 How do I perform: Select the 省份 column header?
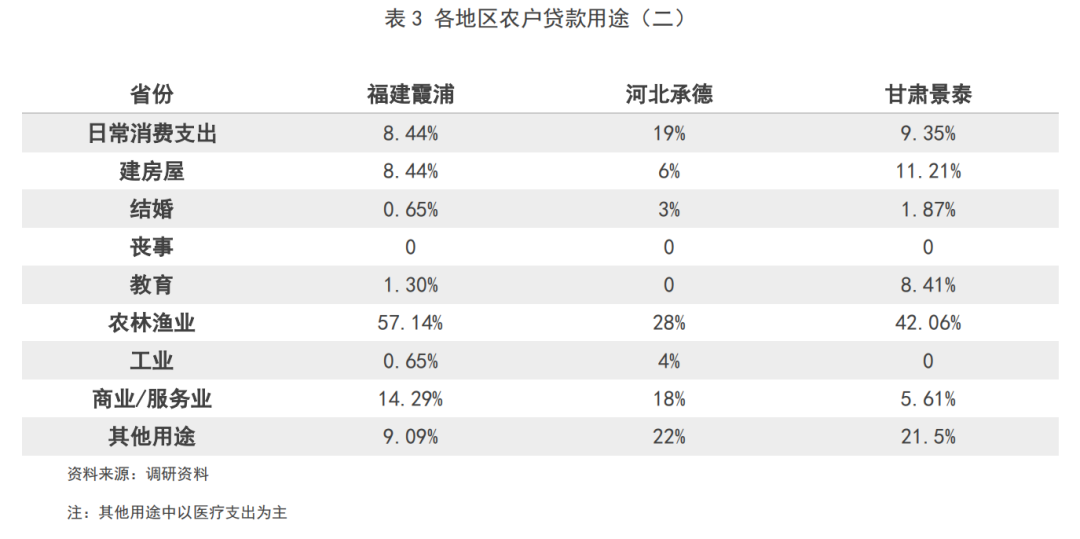click(x=152, y=94)
